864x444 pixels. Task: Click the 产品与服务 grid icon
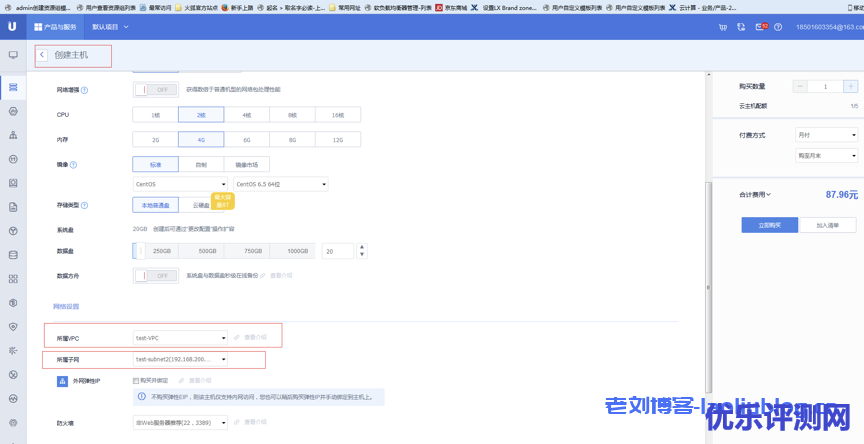[38, 27]
